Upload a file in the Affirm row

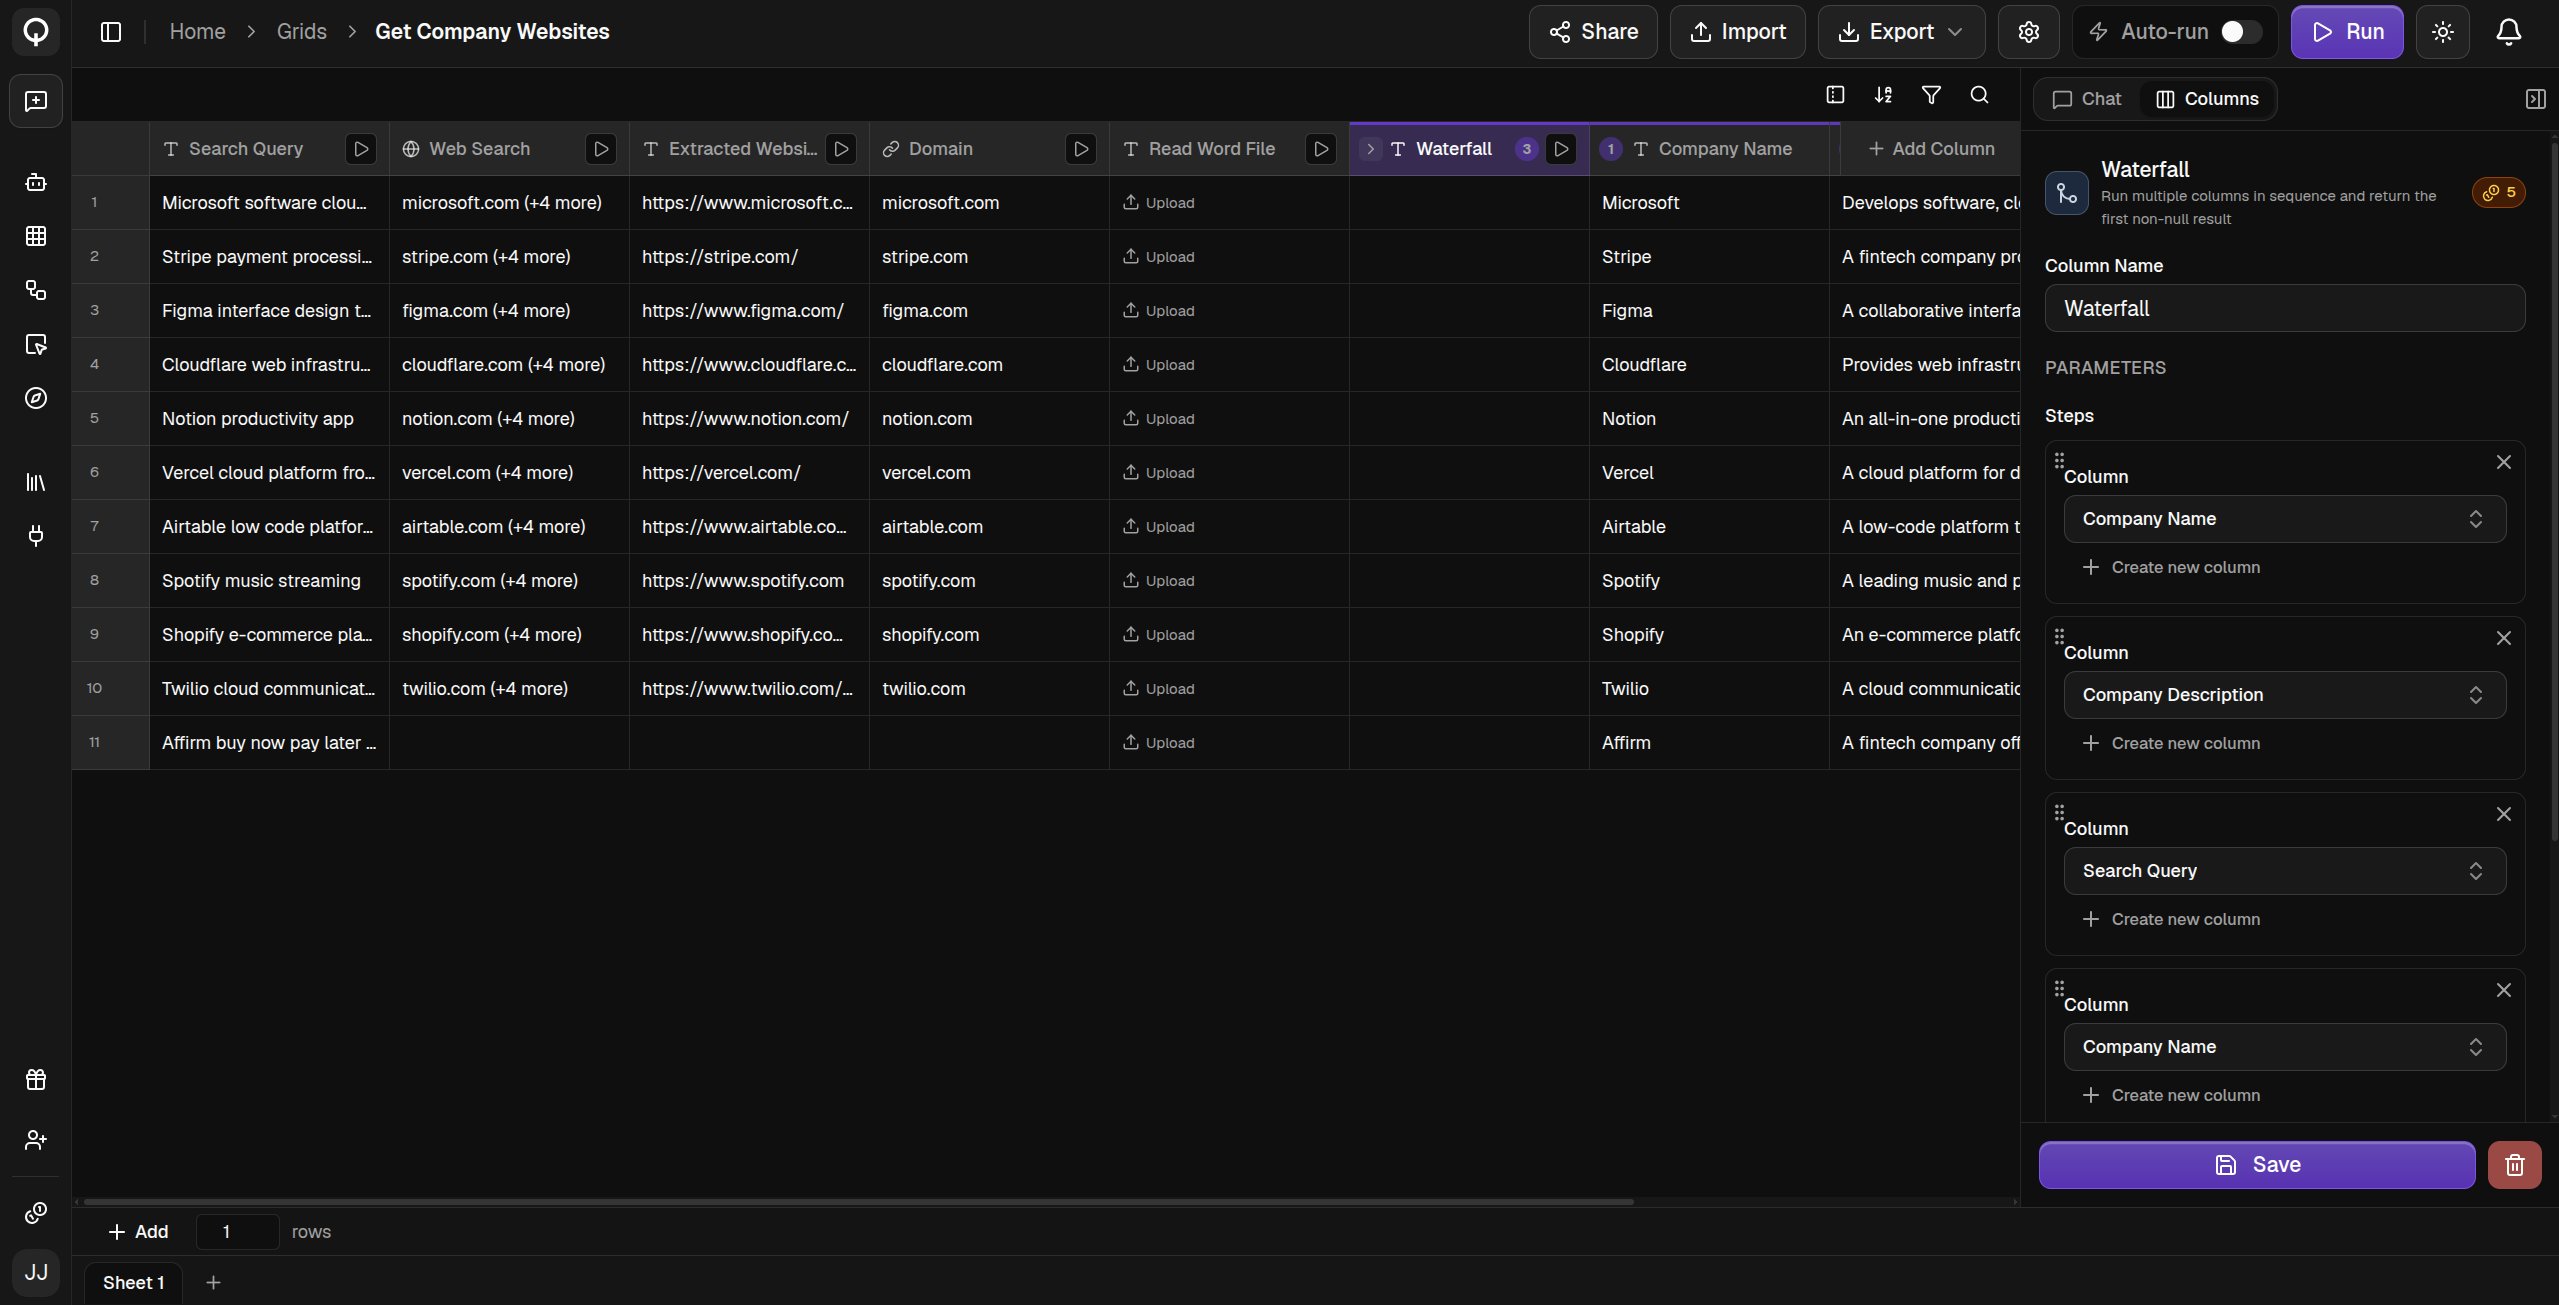[x=1158, y=743]
